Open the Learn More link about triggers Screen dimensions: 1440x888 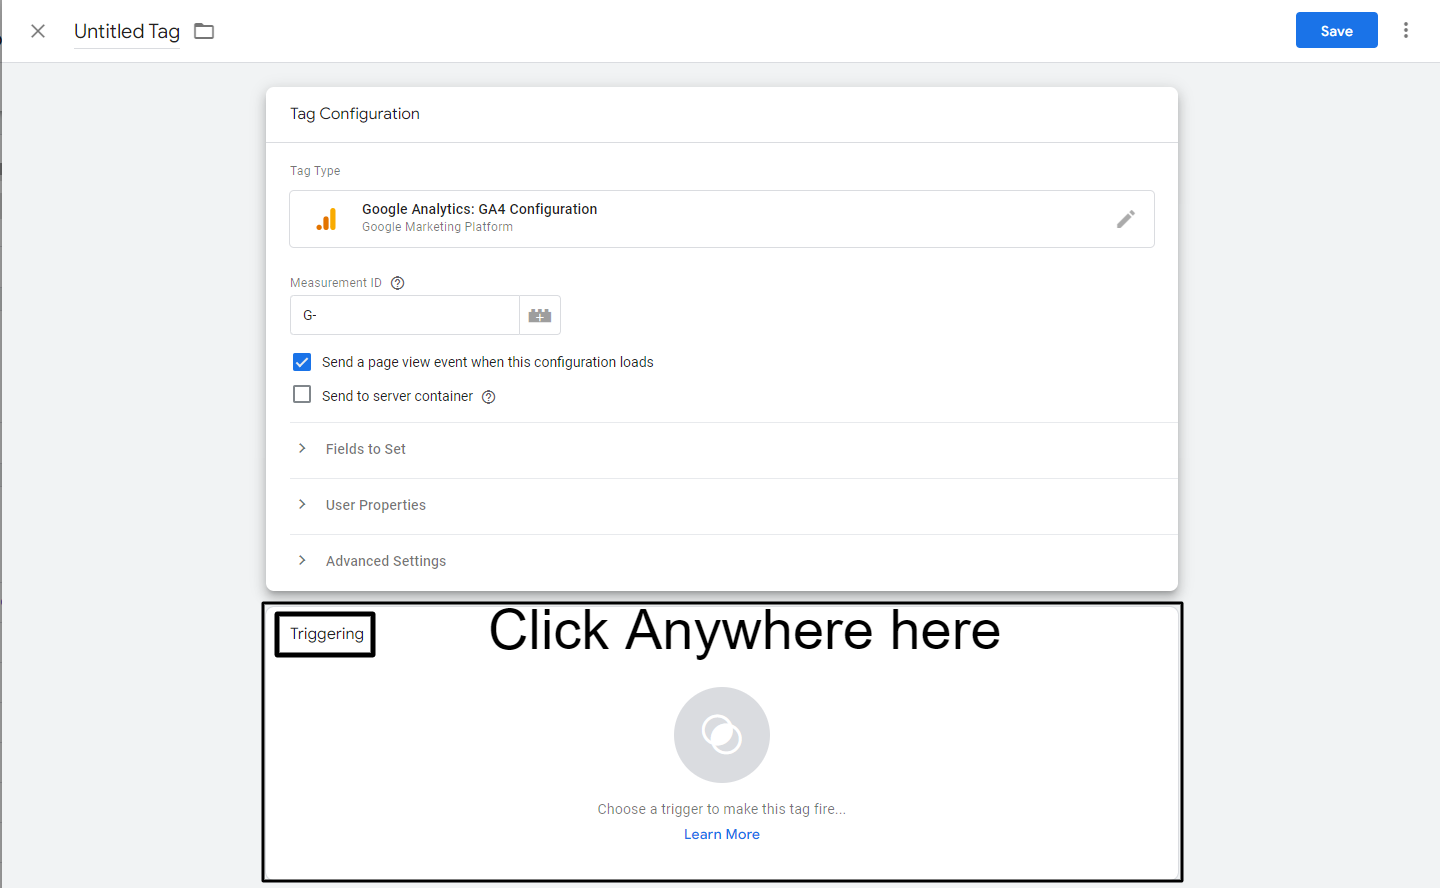tap(721, 833)
